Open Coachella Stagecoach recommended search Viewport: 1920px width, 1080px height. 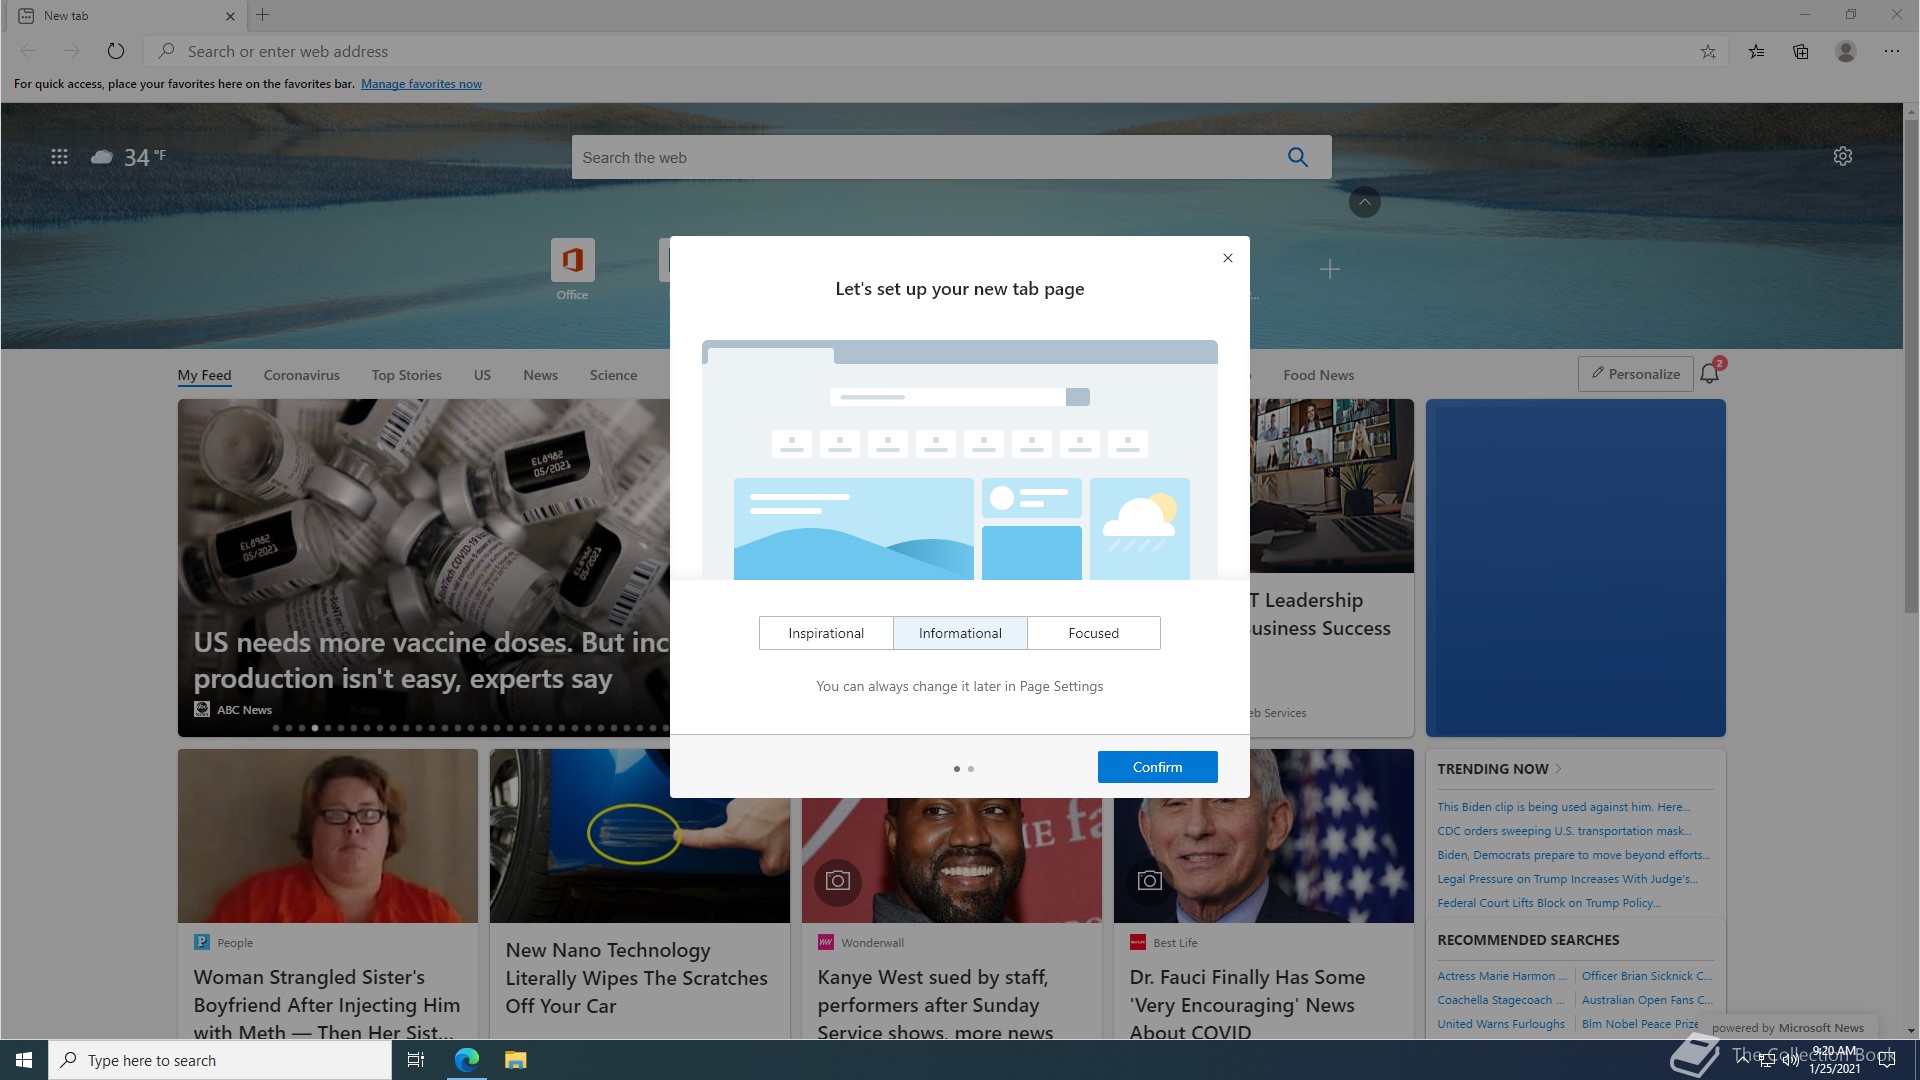[1500, 1000]
